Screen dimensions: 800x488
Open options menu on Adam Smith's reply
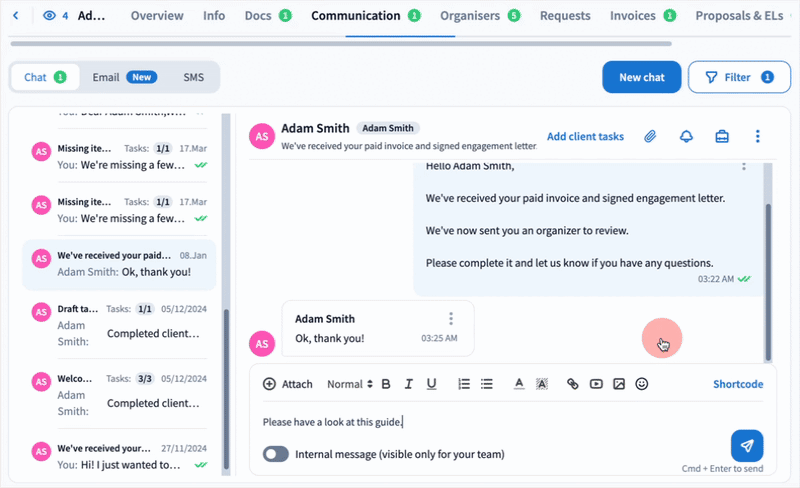451,319
